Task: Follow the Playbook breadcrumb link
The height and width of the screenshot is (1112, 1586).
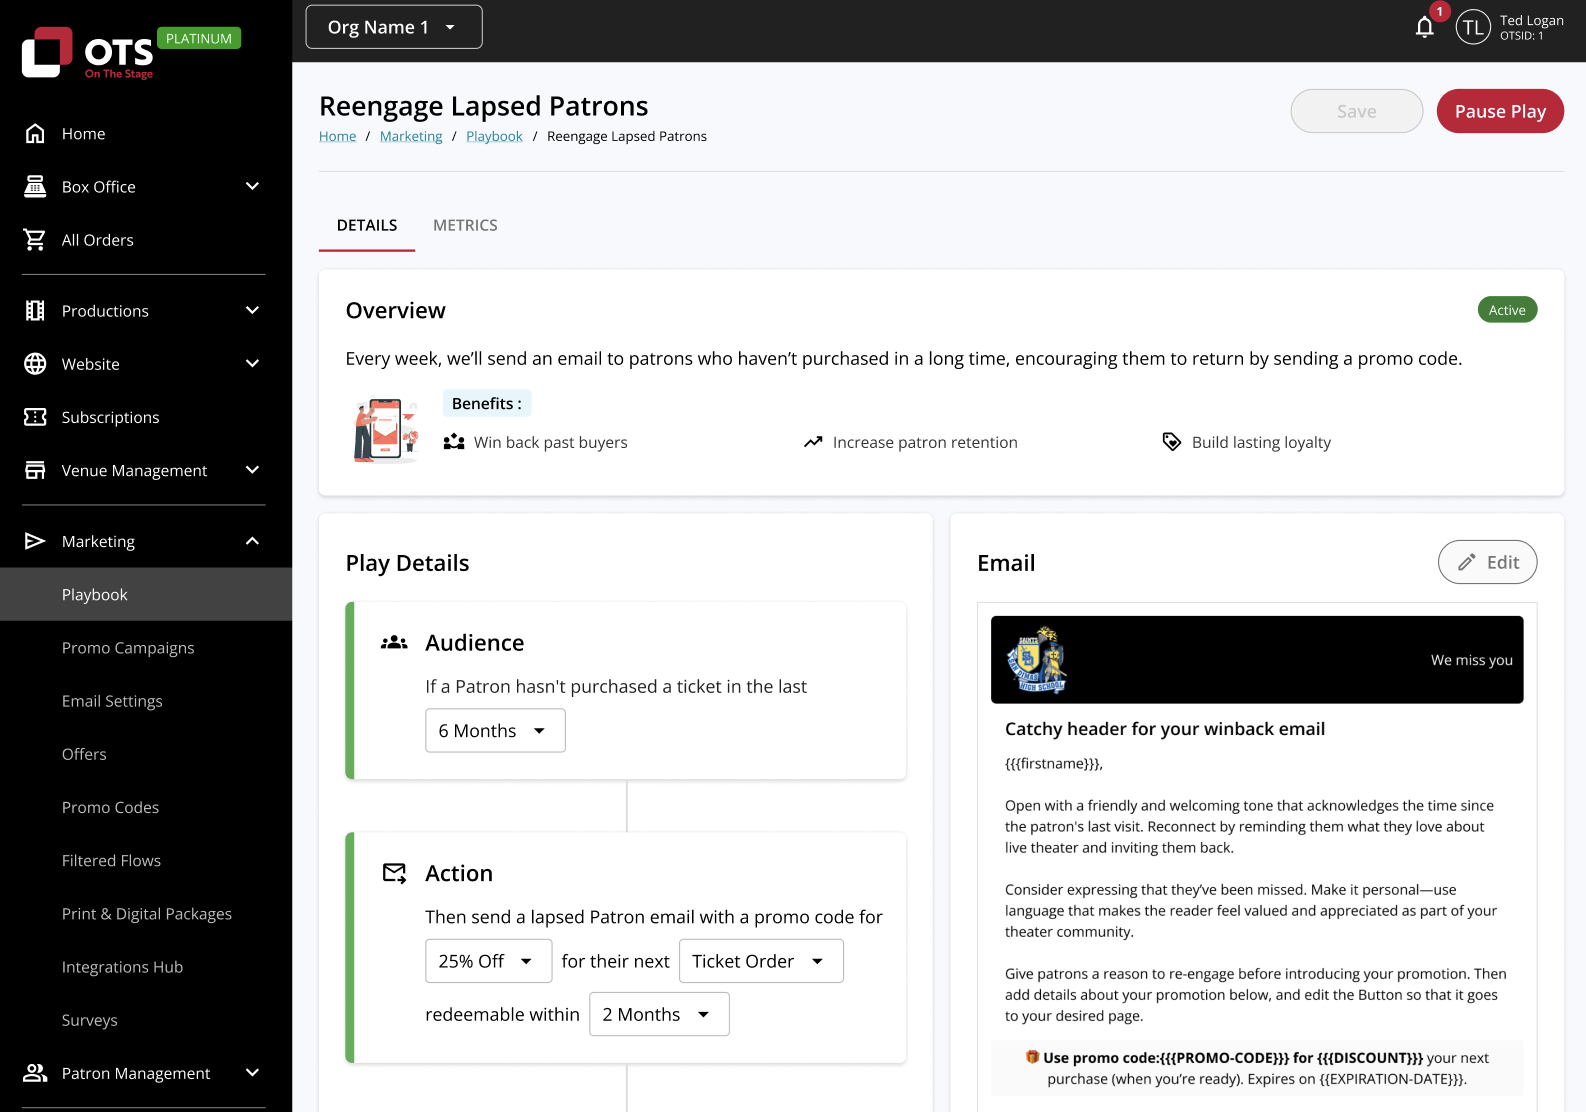Action: [x=494, y=136]
